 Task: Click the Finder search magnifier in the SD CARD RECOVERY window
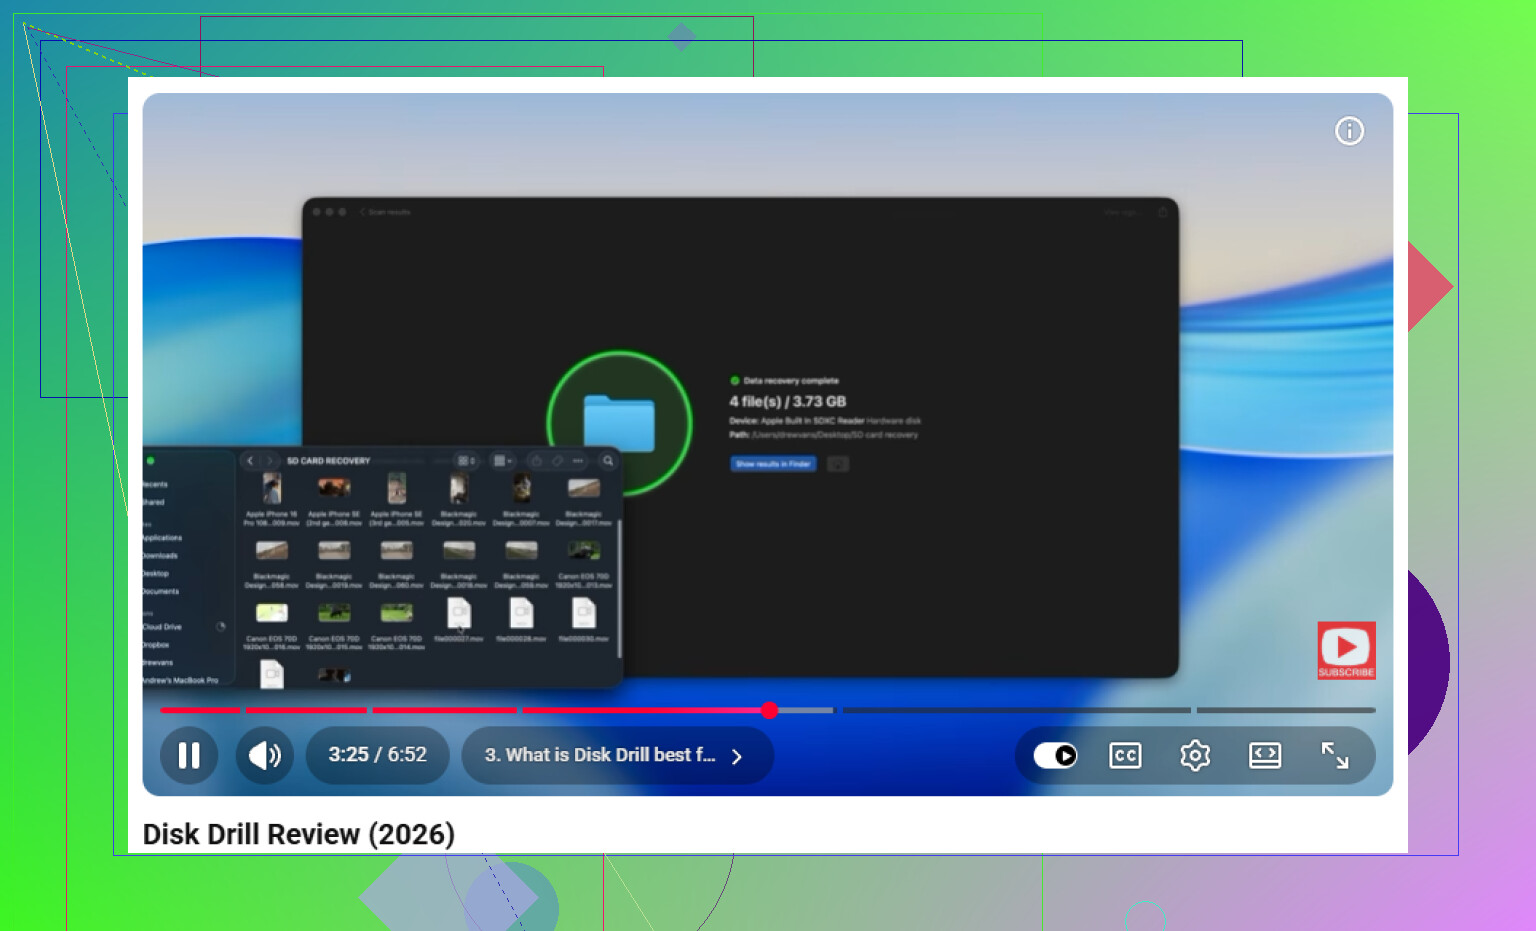(608, 461)
